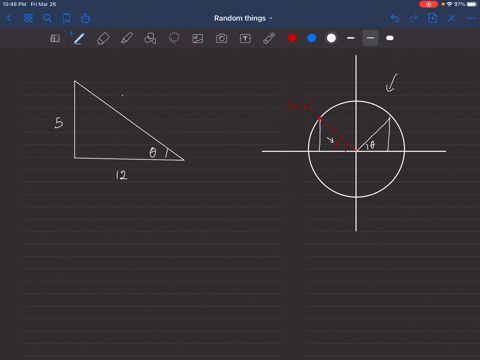The image size is (480, 360).
Task: Select the thickest stroke width
Action: coord(390,38)
